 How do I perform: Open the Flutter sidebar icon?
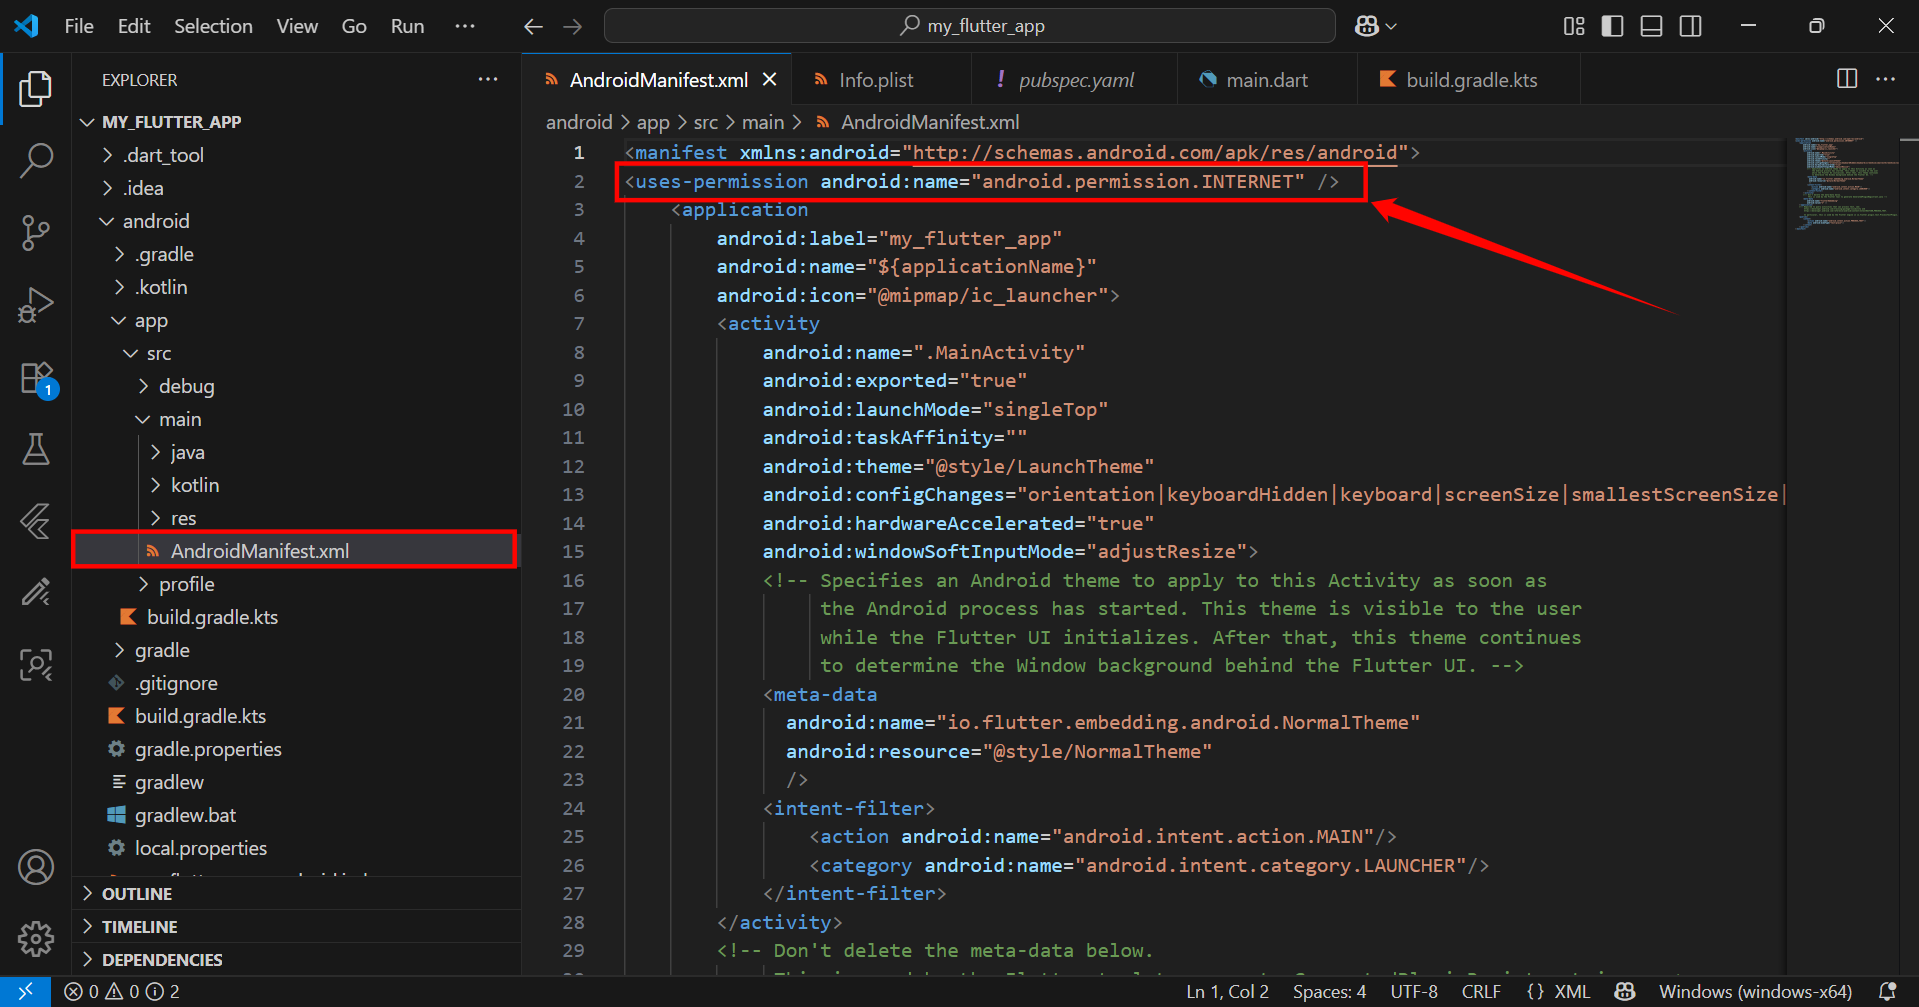pyautogui.click(x=36, y=521)
